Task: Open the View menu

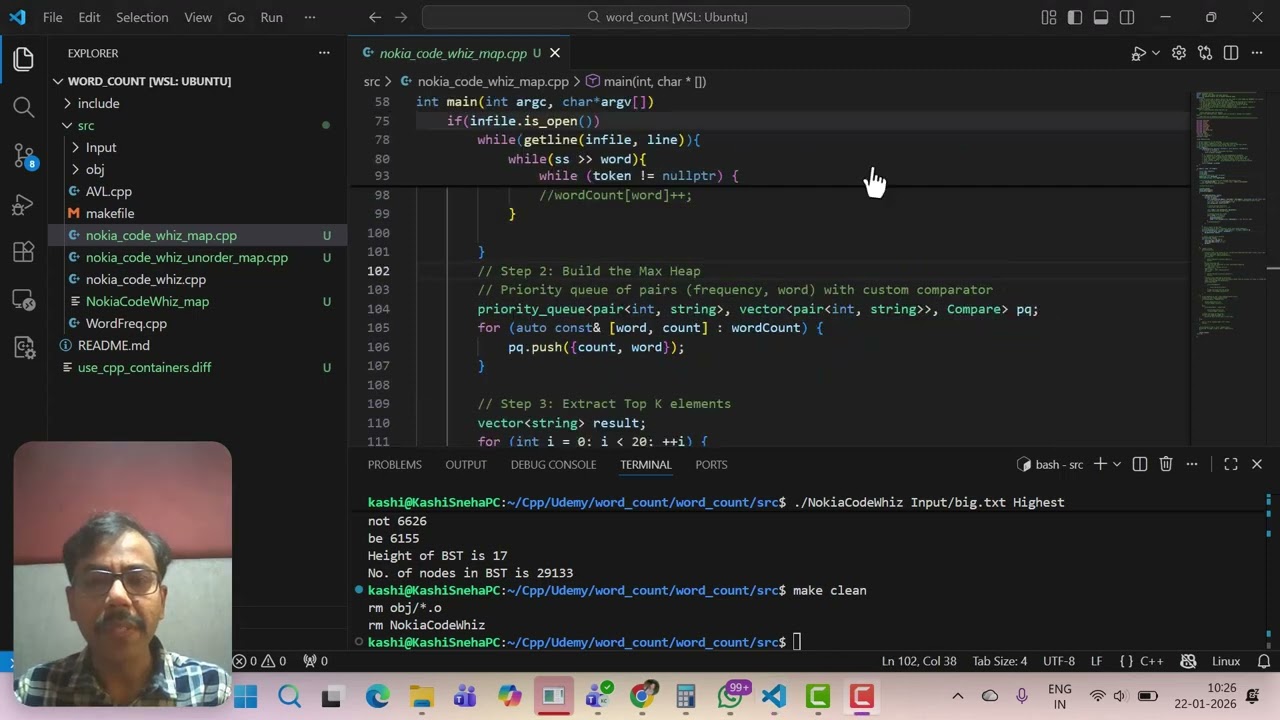Action: [198, 17]
